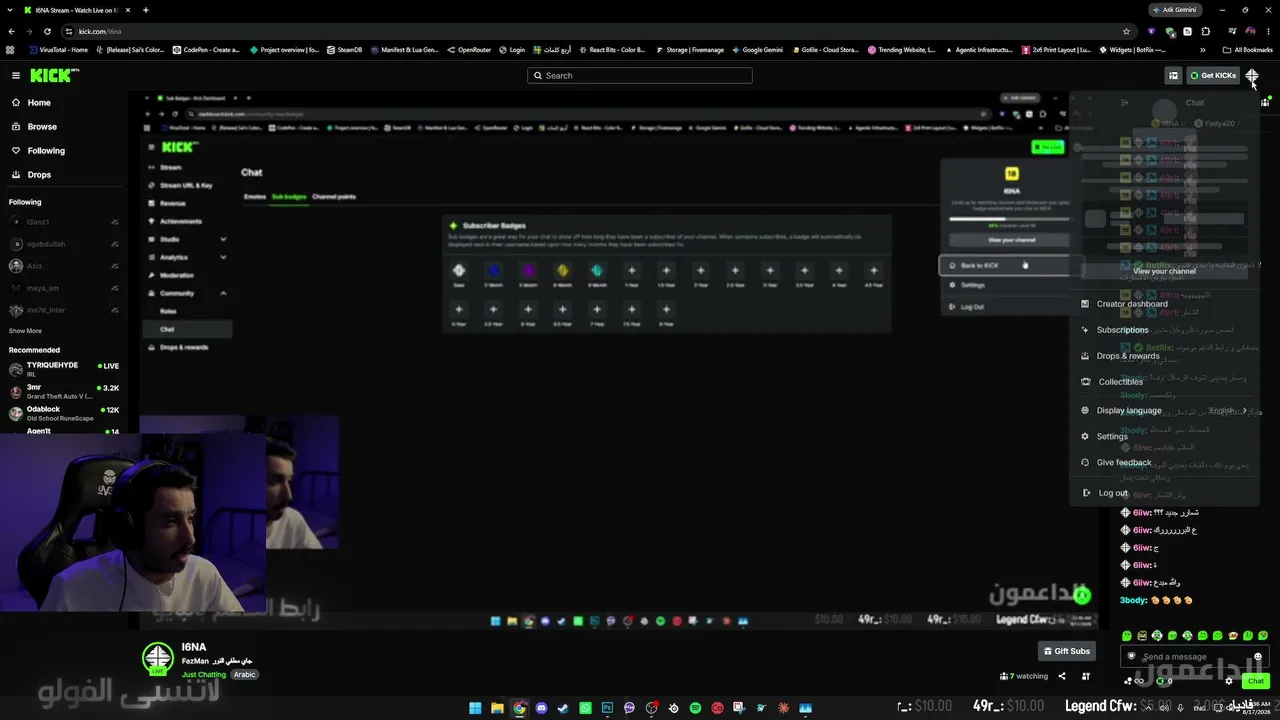Open Photoshop from the taskbar

point(607,708)
